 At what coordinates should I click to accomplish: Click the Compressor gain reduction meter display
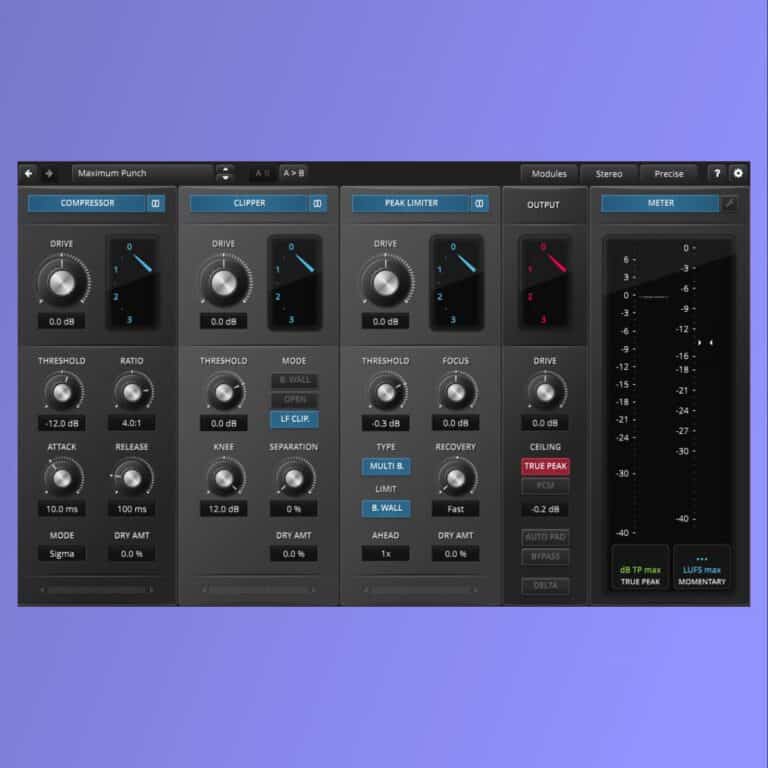coord(133,283)
